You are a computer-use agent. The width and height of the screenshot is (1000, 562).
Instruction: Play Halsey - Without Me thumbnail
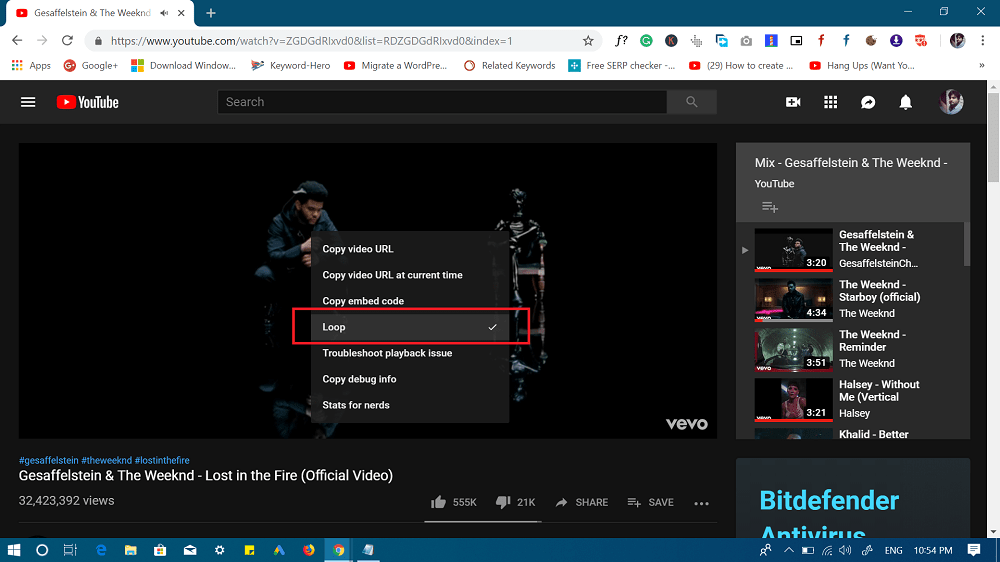793,399
